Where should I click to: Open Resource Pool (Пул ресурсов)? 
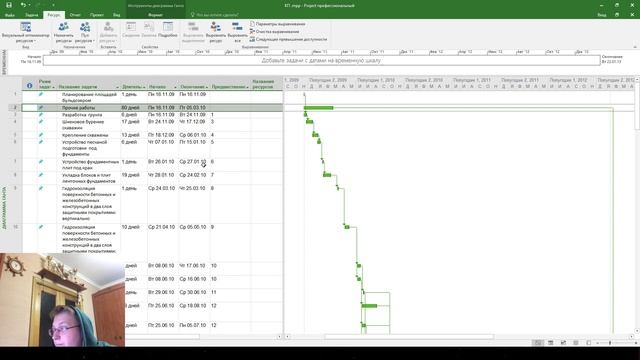point(85,32)
